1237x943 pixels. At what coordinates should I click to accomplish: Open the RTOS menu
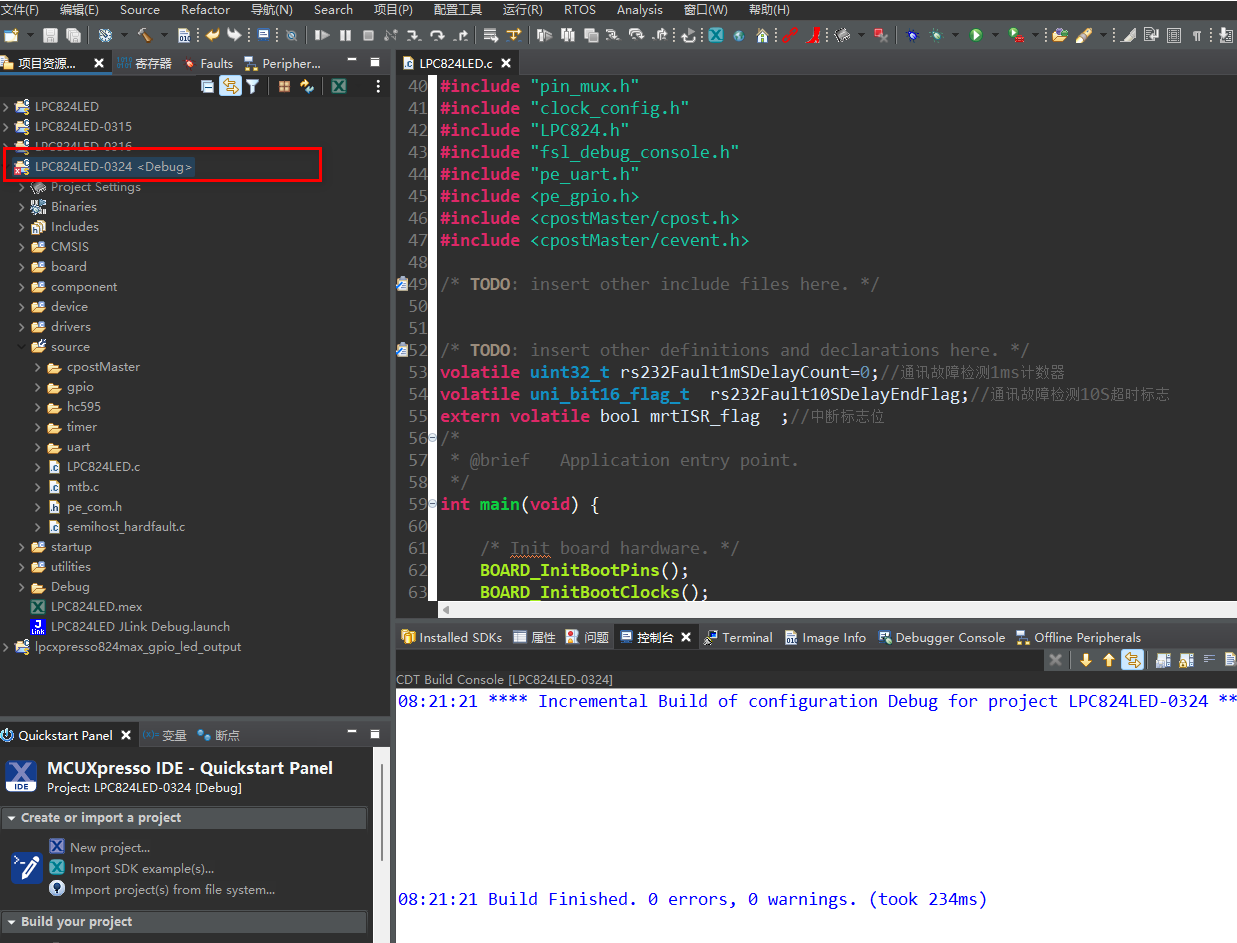point(580,10)
